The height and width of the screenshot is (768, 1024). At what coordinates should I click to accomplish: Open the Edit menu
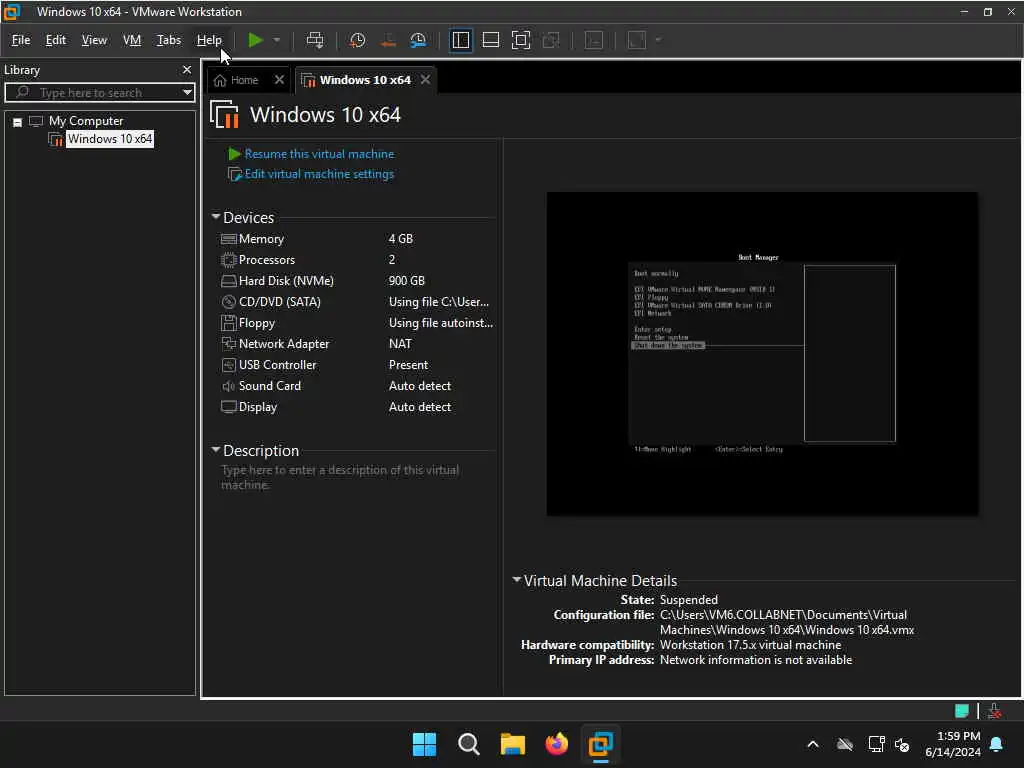56,40
